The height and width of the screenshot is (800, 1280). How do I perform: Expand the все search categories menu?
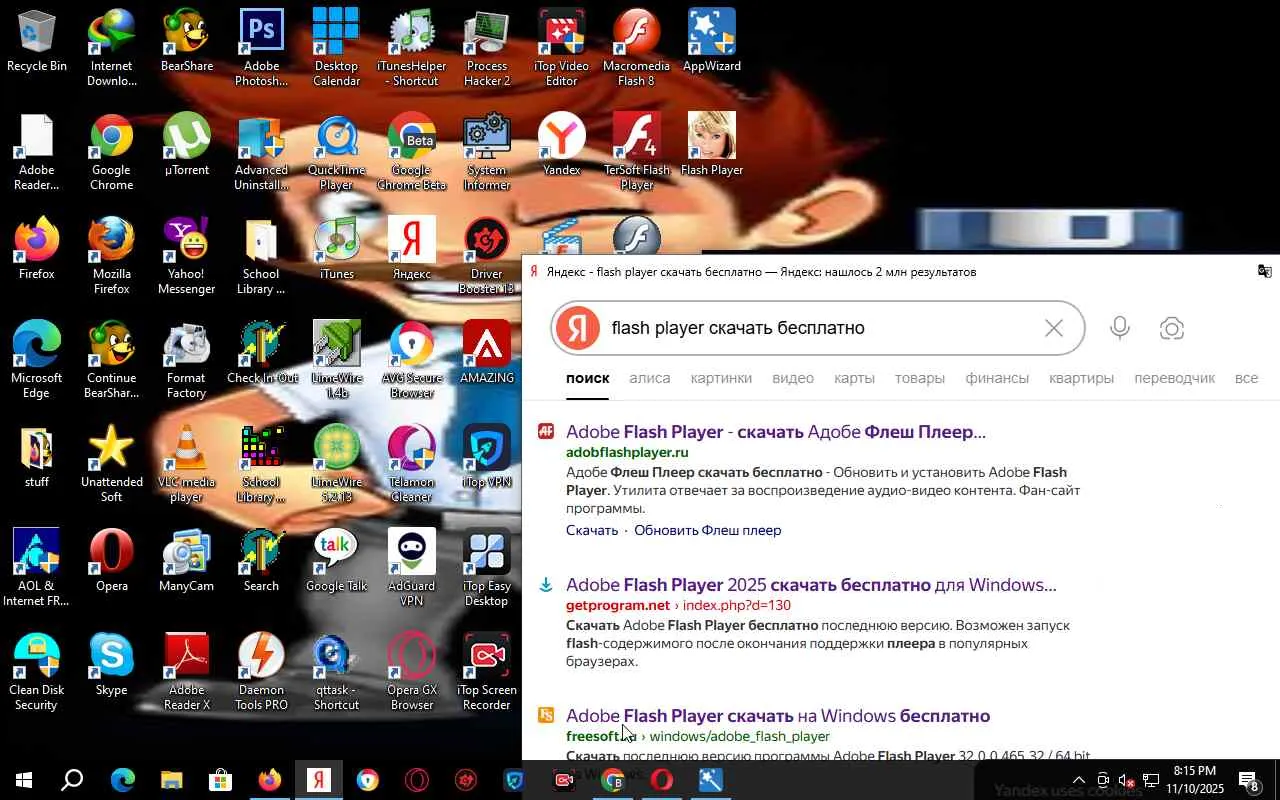[1246, 378]
